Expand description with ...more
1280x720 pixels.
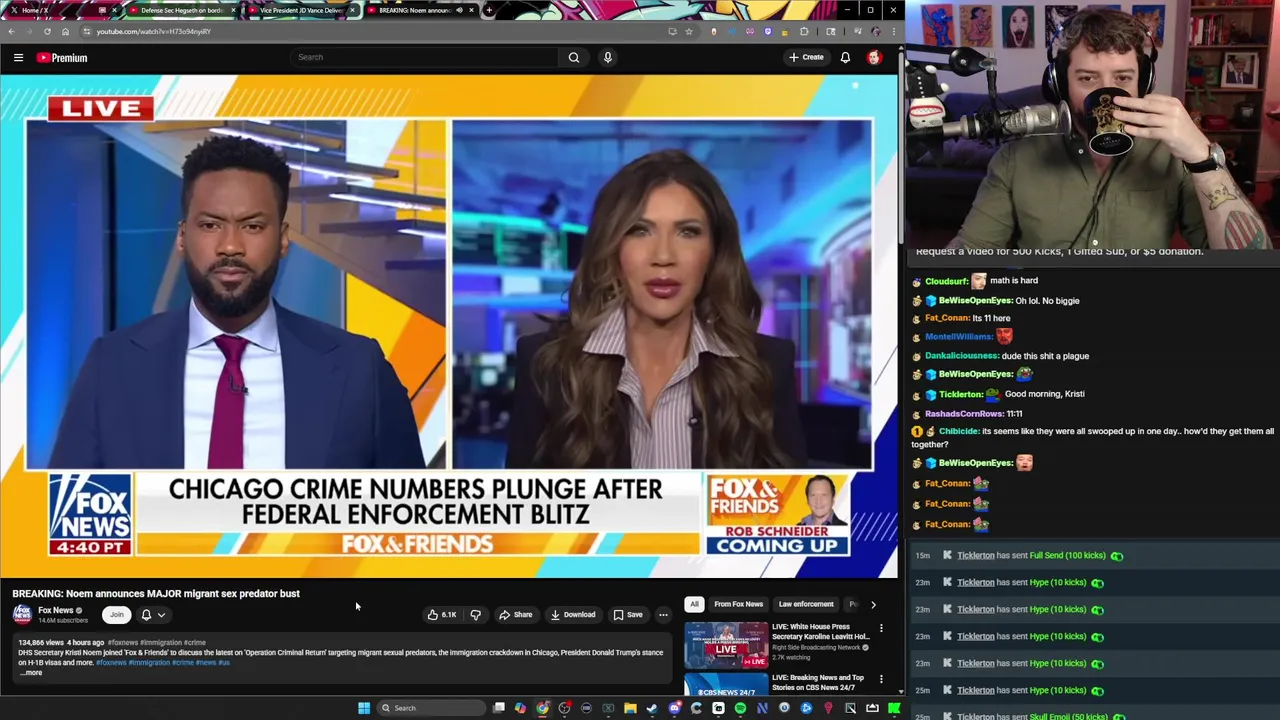point(30,673)
